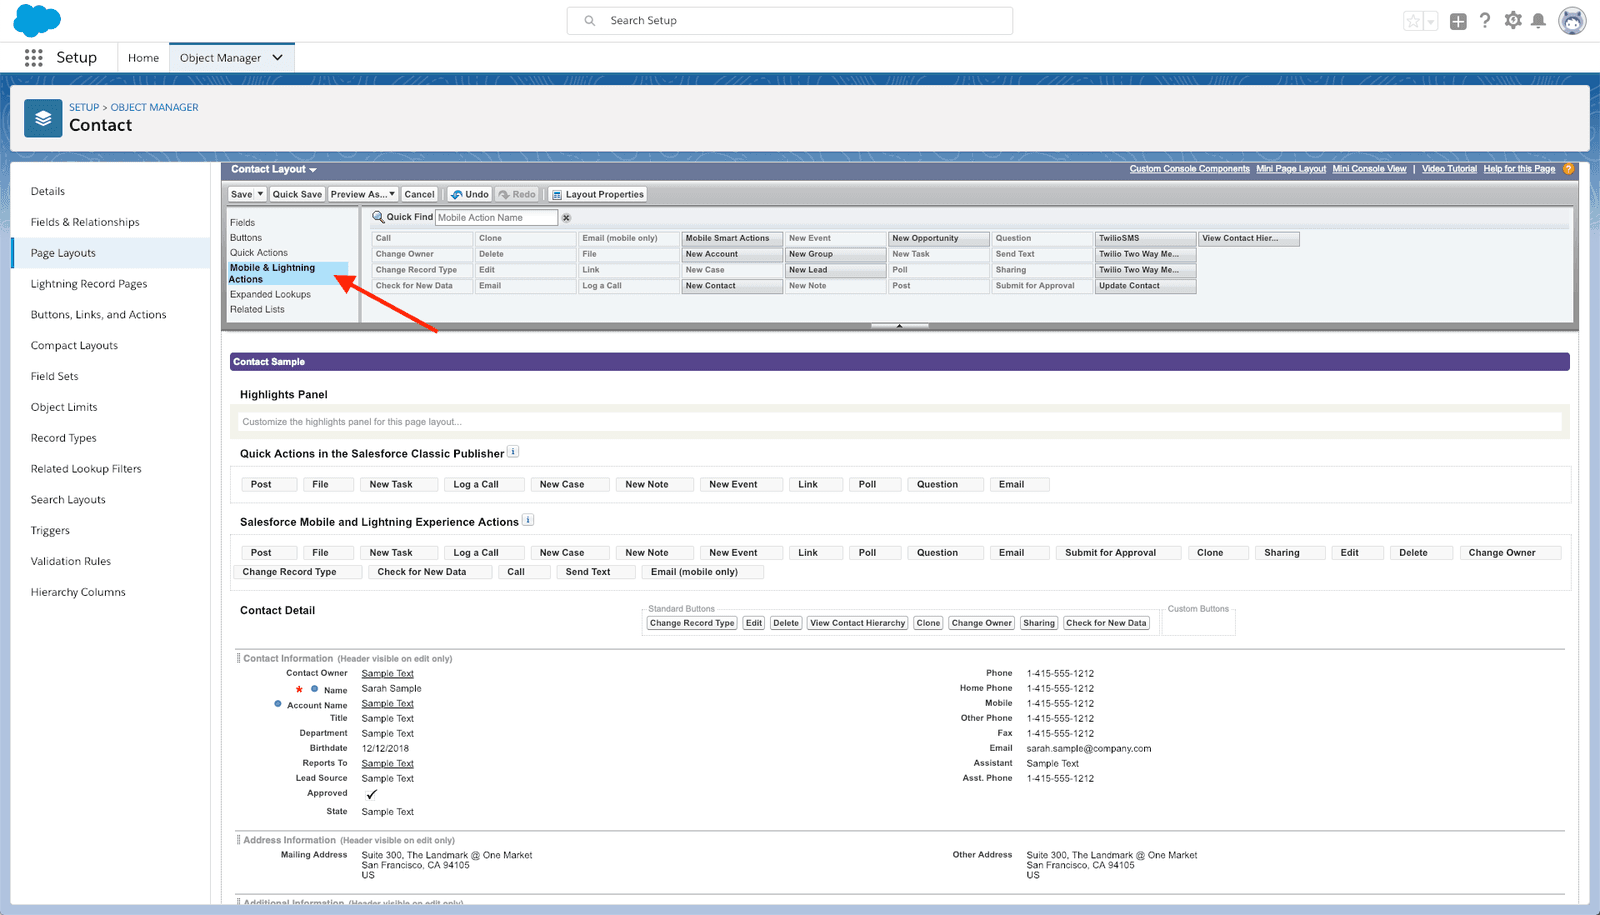The width and height of the screenshot is (1600, 915).
Task: Open the Salesforce App Launcher grid icon
Action: click(32, 57)
